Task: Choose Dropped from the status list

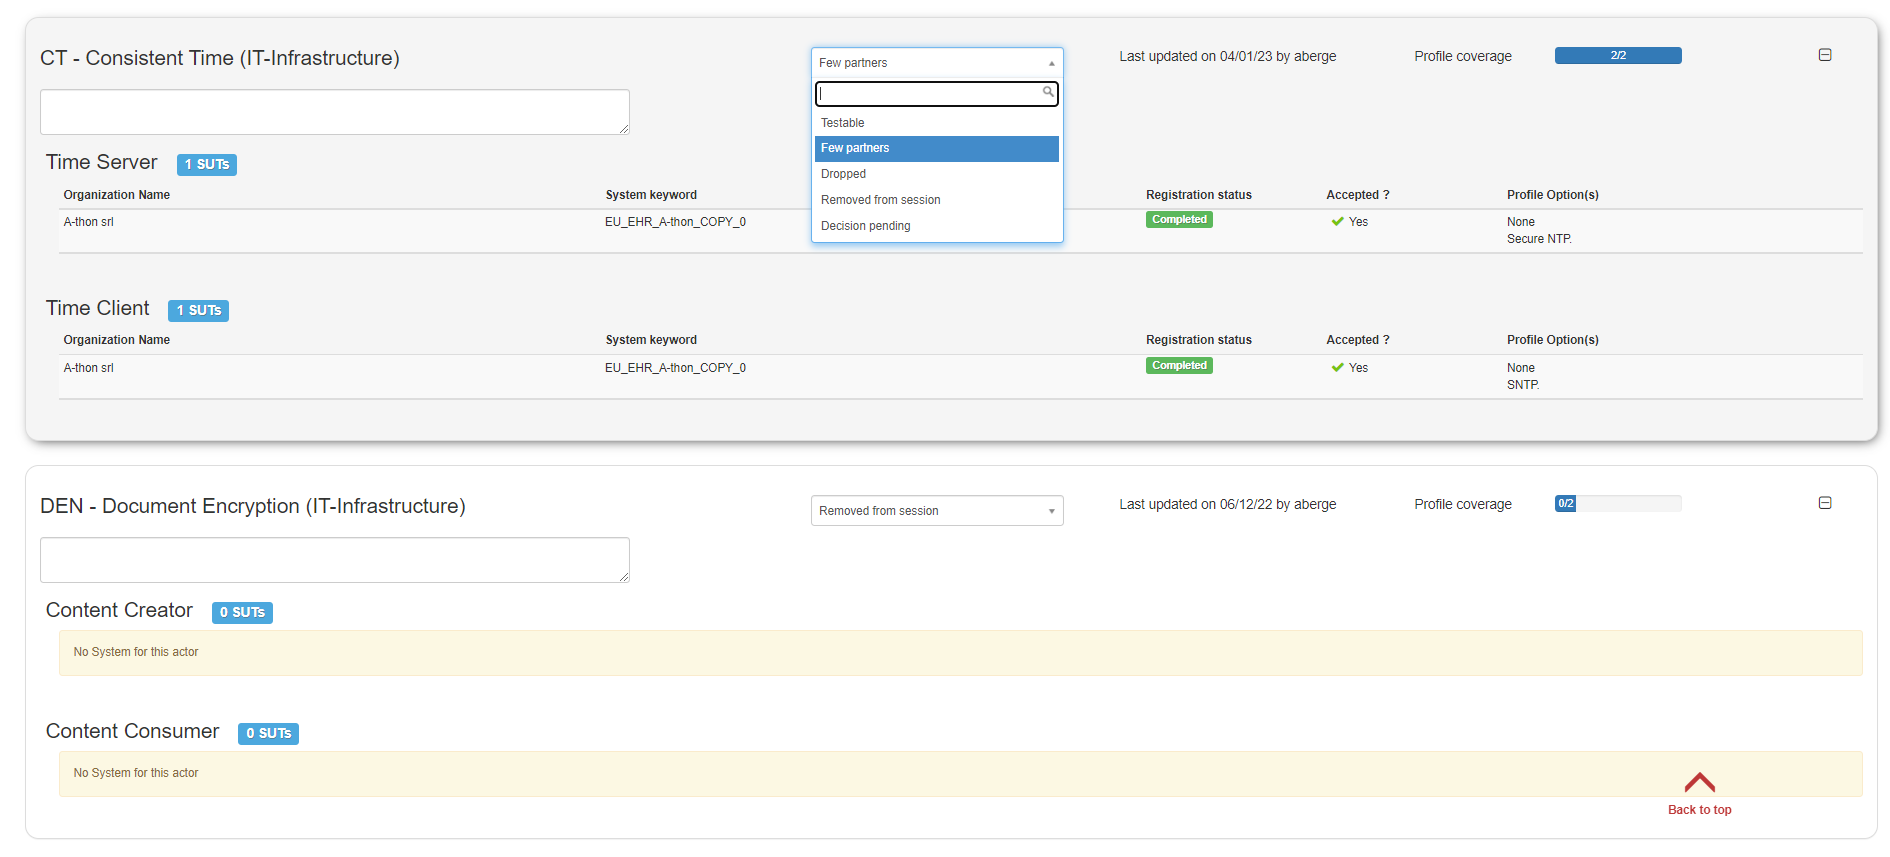Action: tap(843, 174)
